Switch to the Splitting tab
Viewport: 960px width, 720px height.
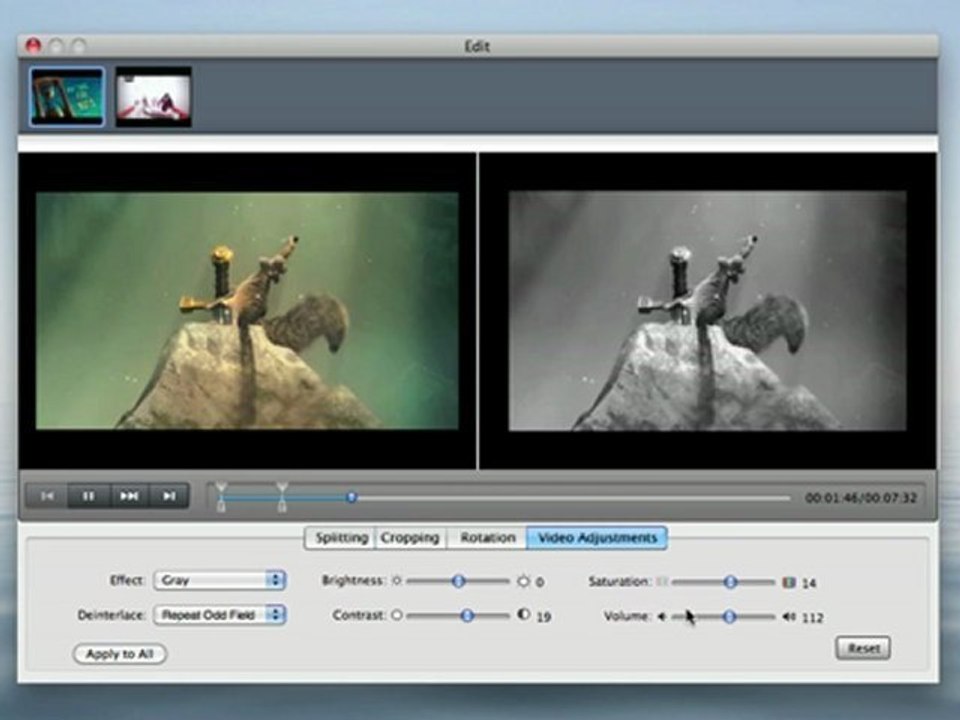[x=340, y=538]
